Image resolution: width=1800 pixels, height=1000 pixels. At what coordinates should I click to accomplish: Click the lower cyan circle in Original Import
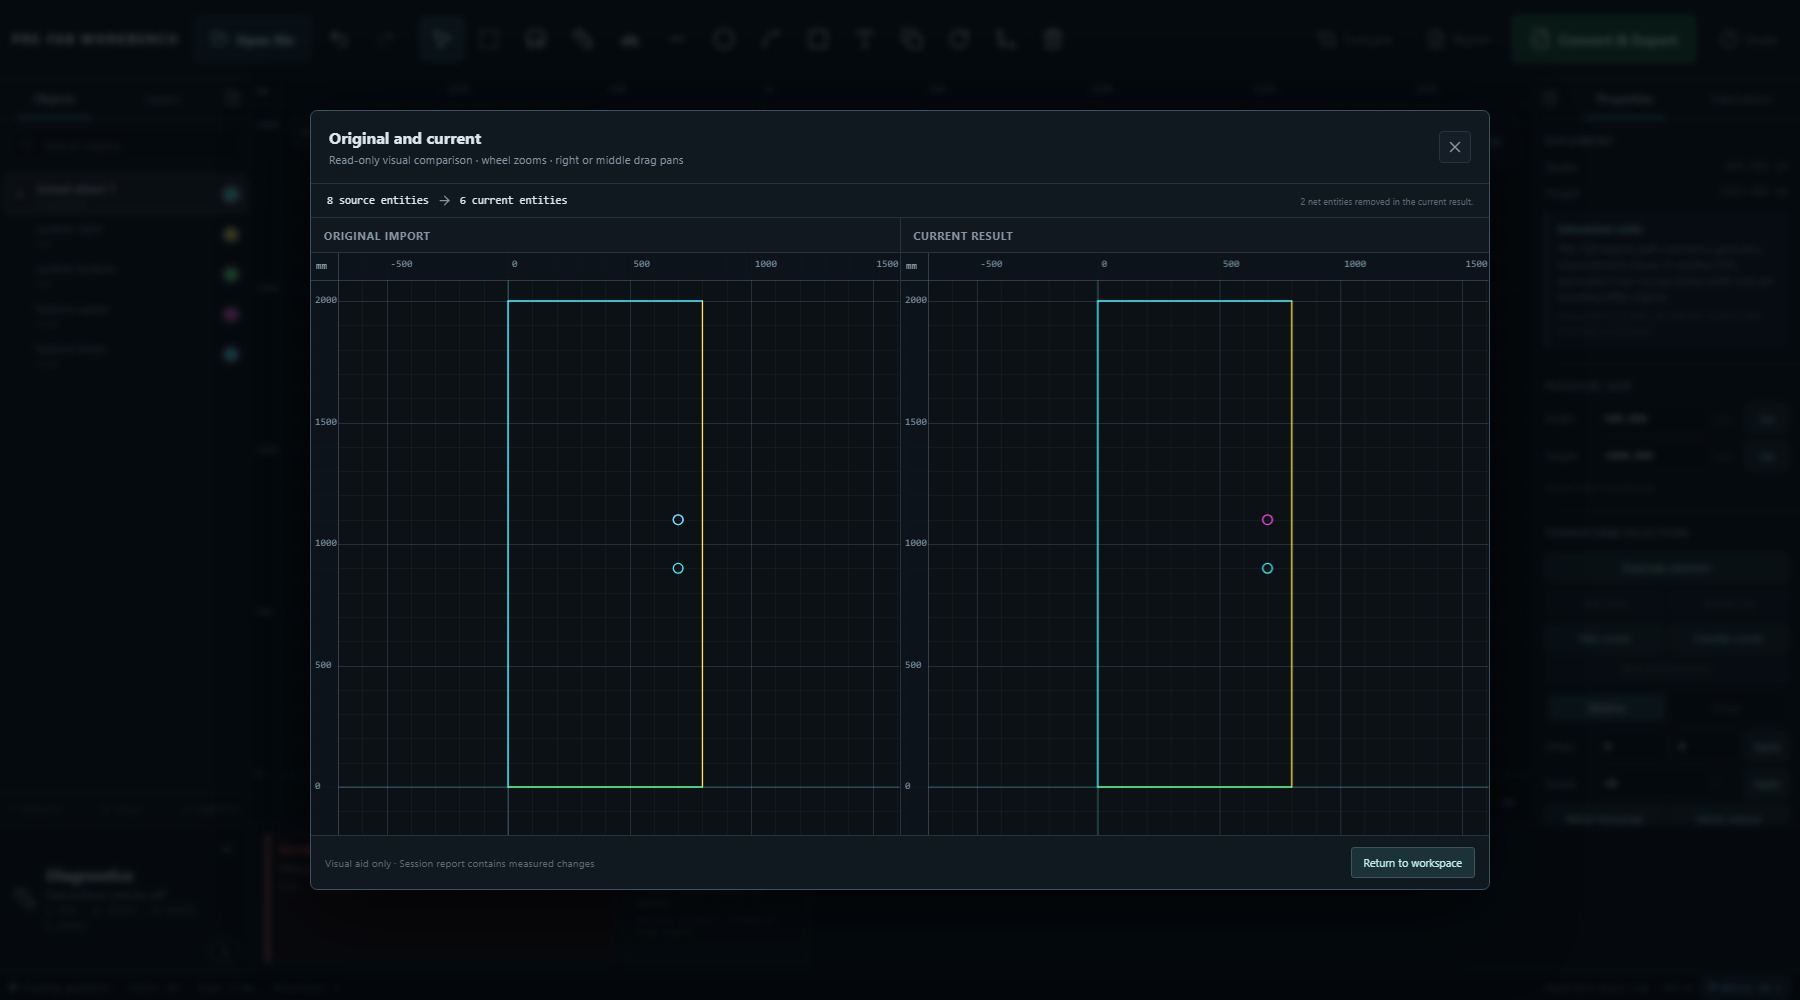678,568
